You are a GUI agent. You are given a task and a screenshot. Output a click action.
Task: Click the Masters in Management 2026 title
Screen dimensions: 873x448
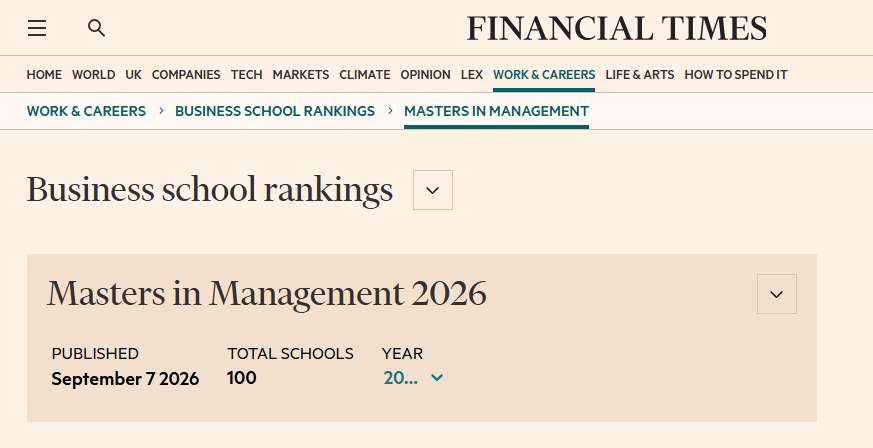267,293
